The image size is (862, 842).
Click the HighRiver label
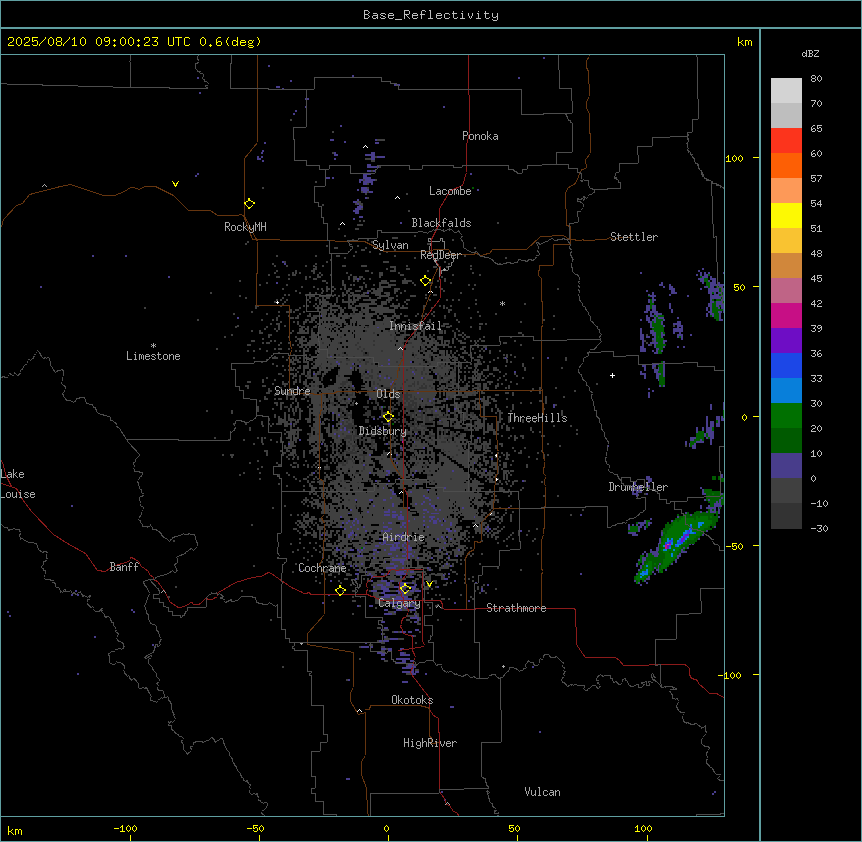430,743
